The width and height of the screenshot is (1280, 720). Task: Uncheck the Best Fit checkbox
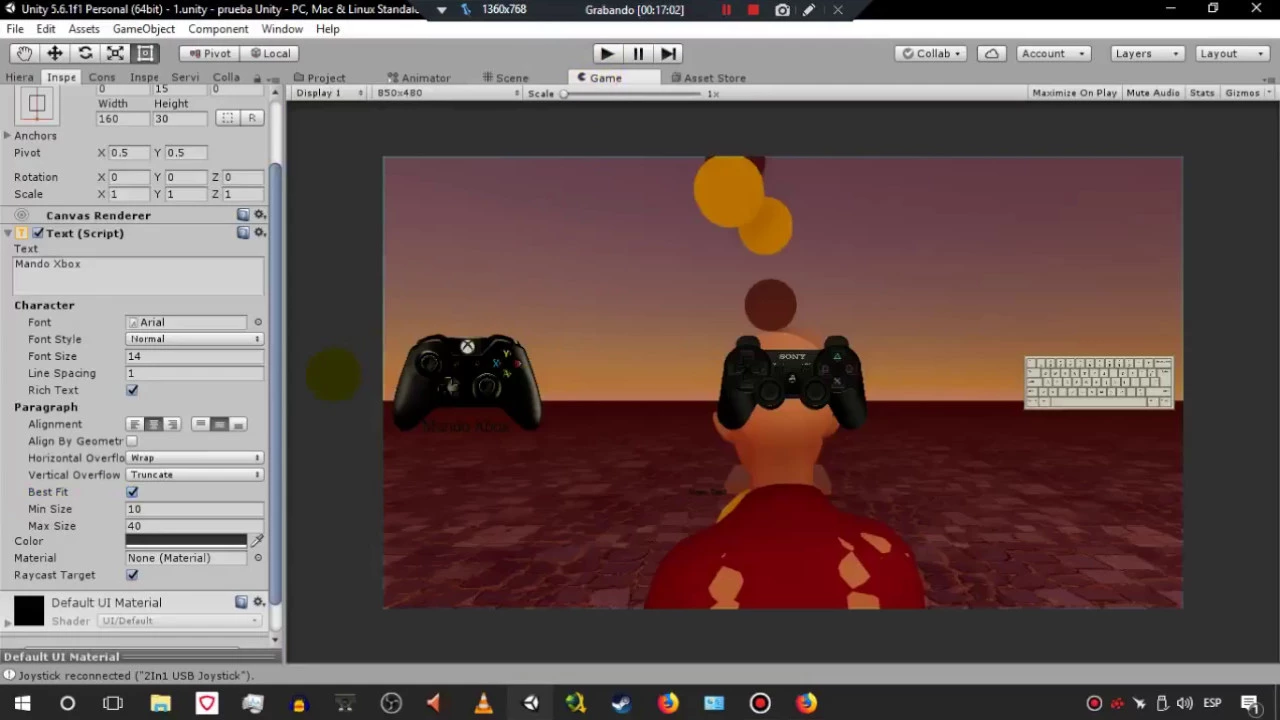(x=132, y=492)
